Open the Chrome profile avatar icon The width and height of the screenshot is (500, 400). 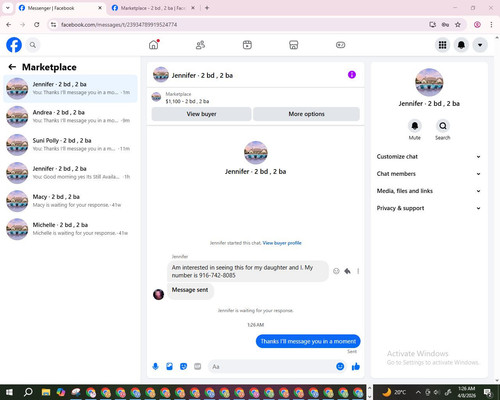coord(477,24)
